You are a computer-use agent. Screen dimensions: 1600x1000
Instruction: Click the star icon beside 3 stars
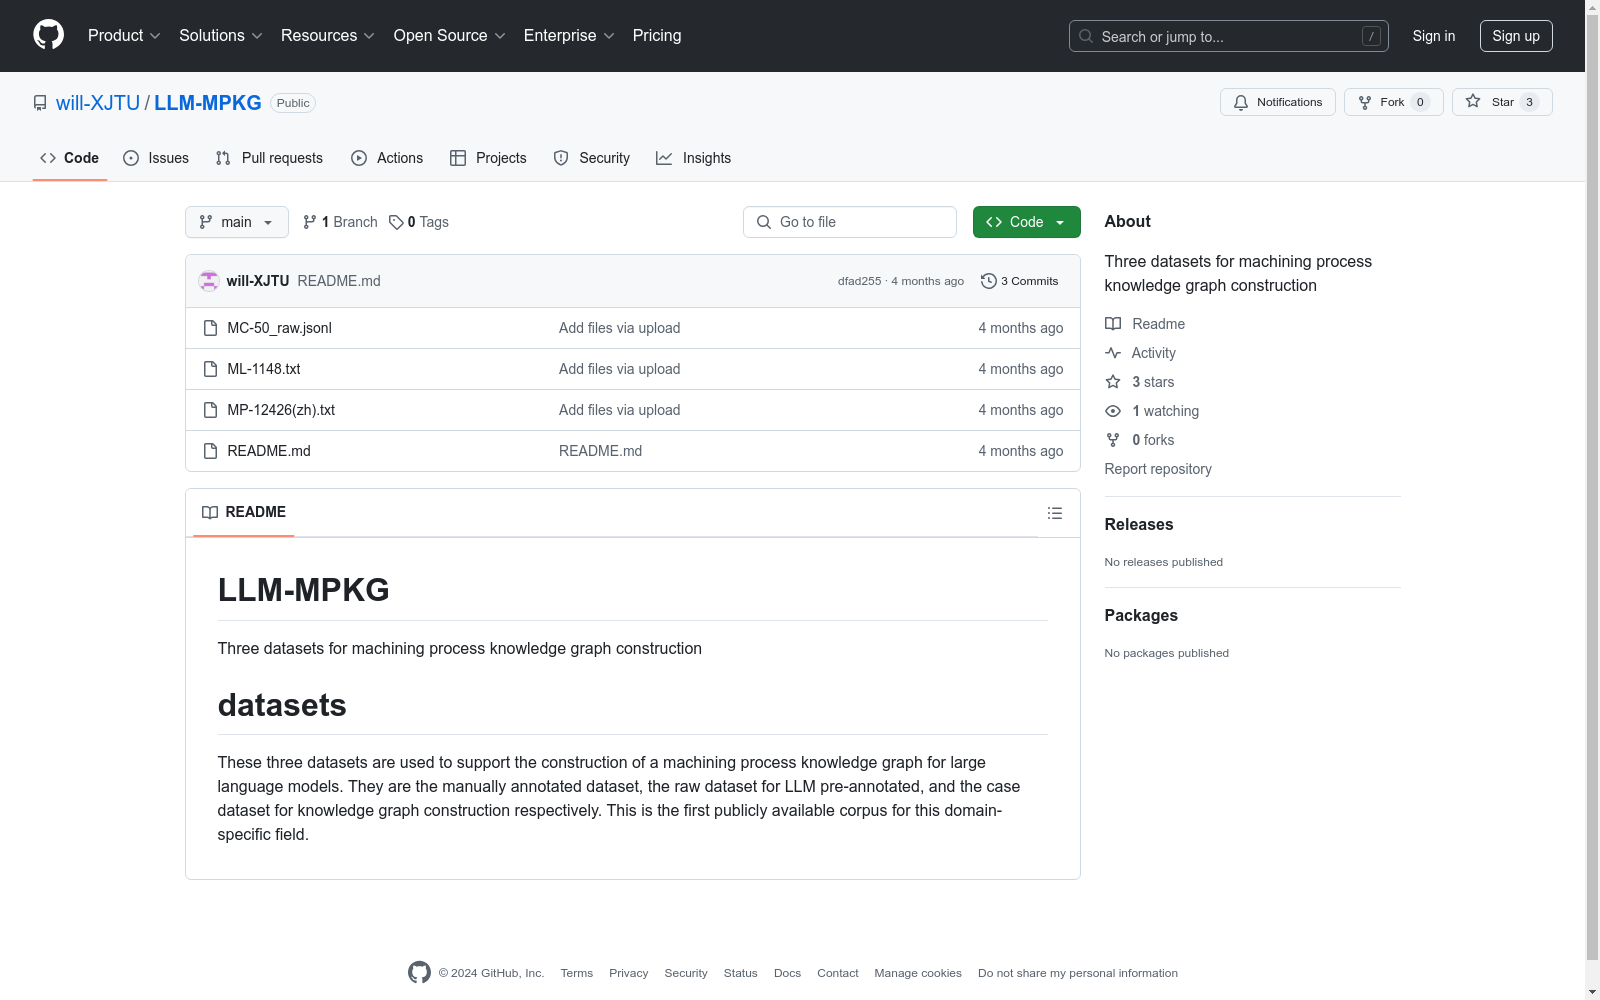(1113, 382)
